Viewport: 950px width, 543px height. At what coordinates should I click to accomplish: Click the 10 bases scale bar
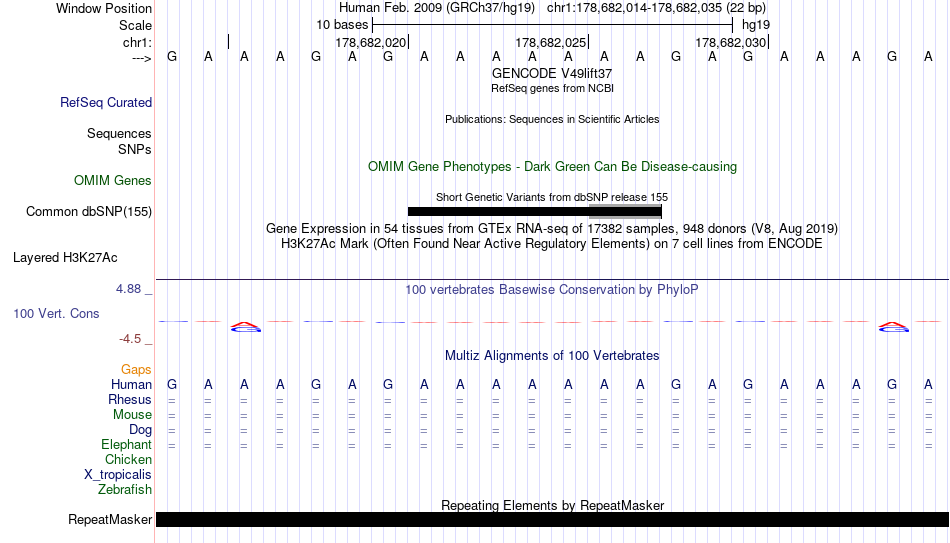point(552,25)
